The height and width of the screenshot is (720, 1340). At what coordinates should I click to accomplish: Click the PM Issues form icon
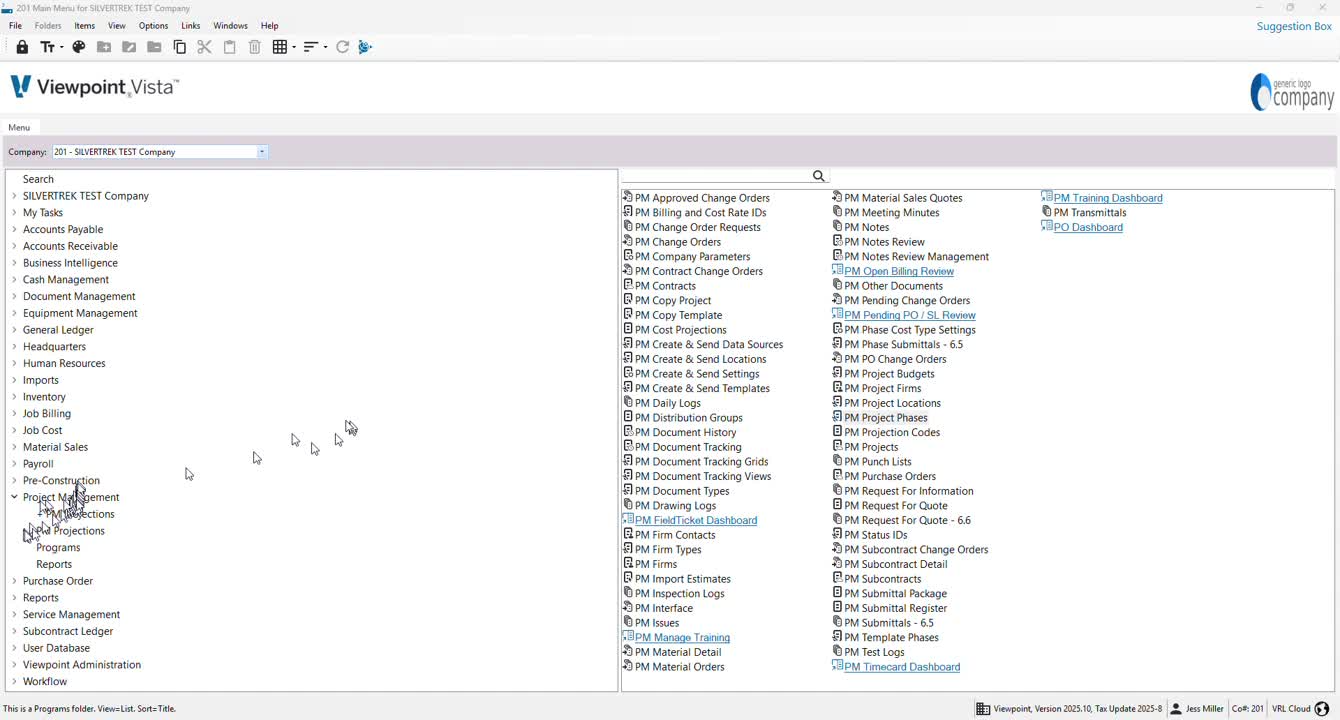coord(628,622)
